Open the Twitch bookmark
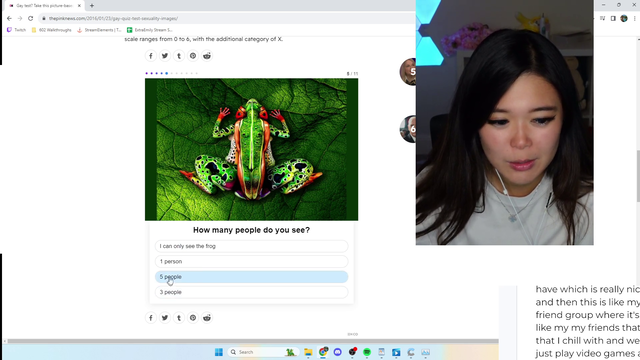This screenshot has height=360, width=640. [x=16, y=30]
